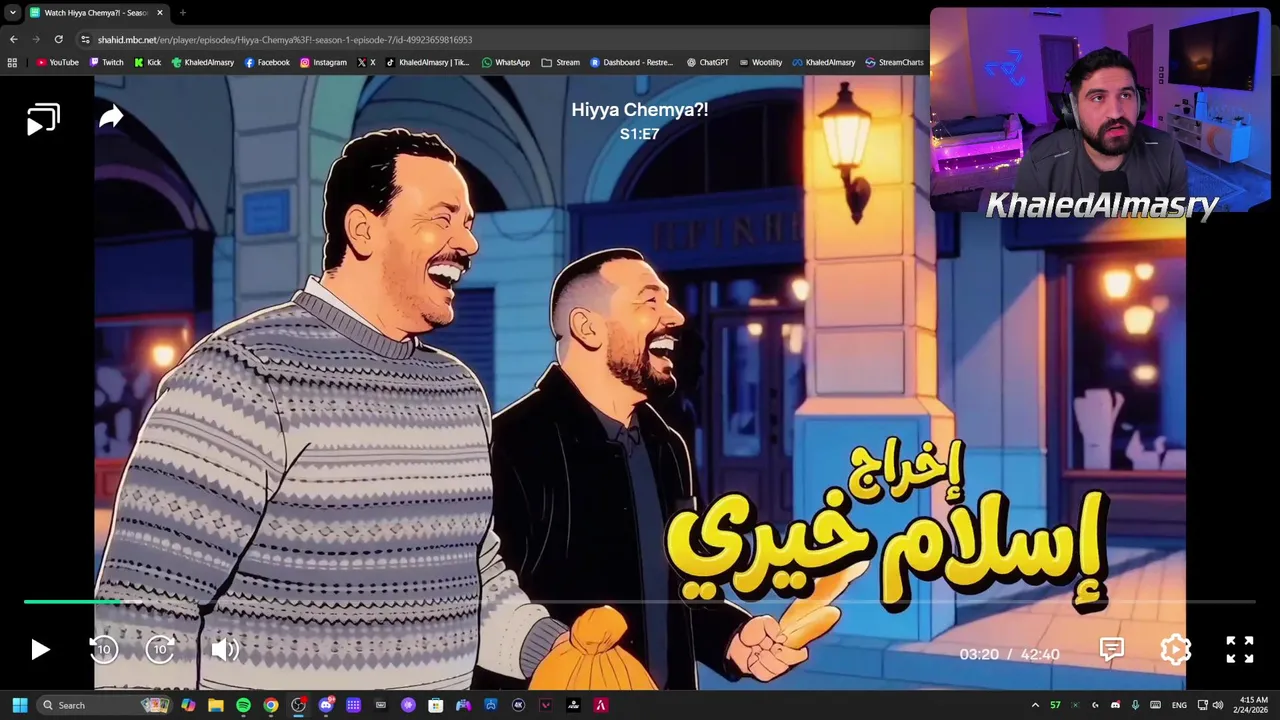Viewport: 1280px width, 720px height.
Task: View site information icon in address bar
Action: click(x=86, y=39)
